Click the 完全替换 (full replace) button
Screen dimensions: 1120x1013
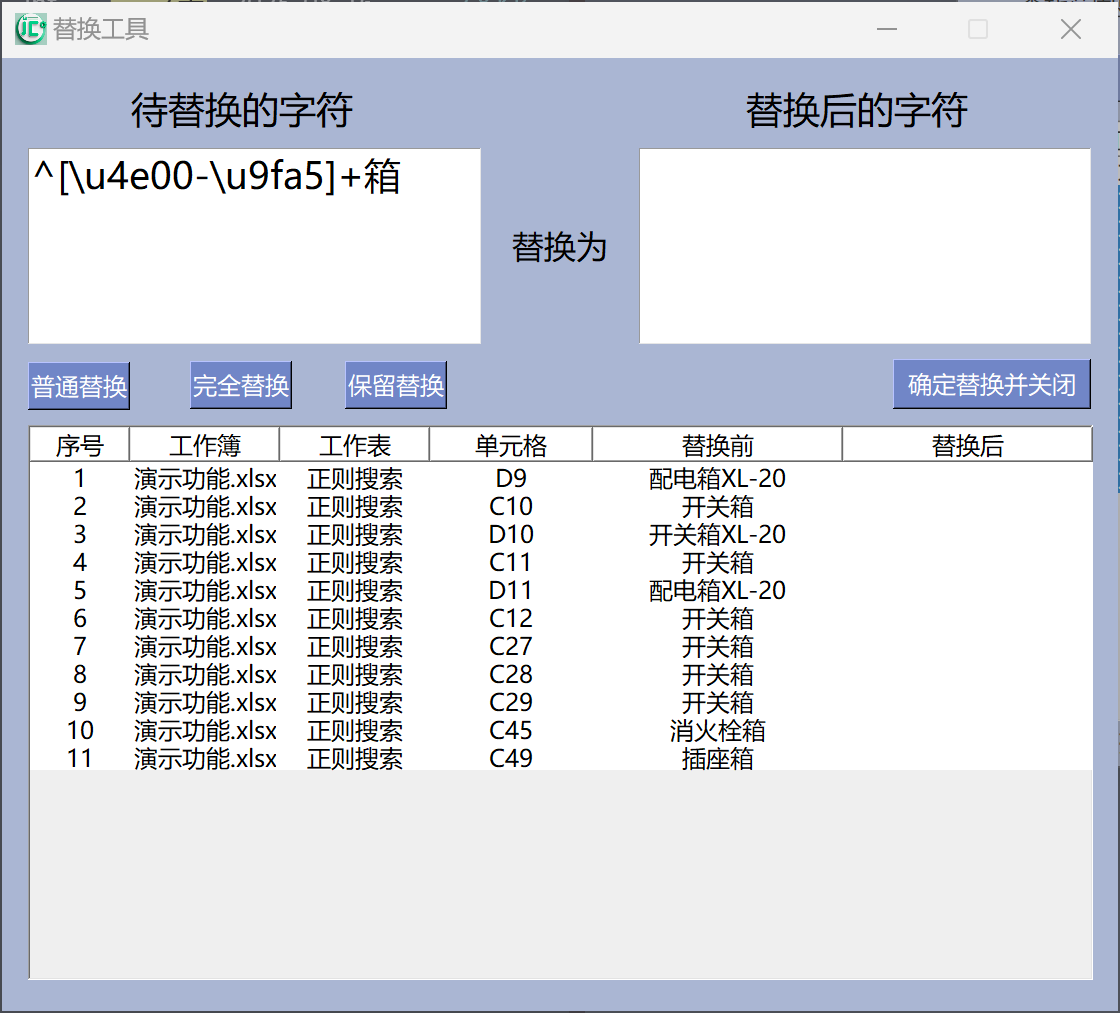tap(240, 385)
